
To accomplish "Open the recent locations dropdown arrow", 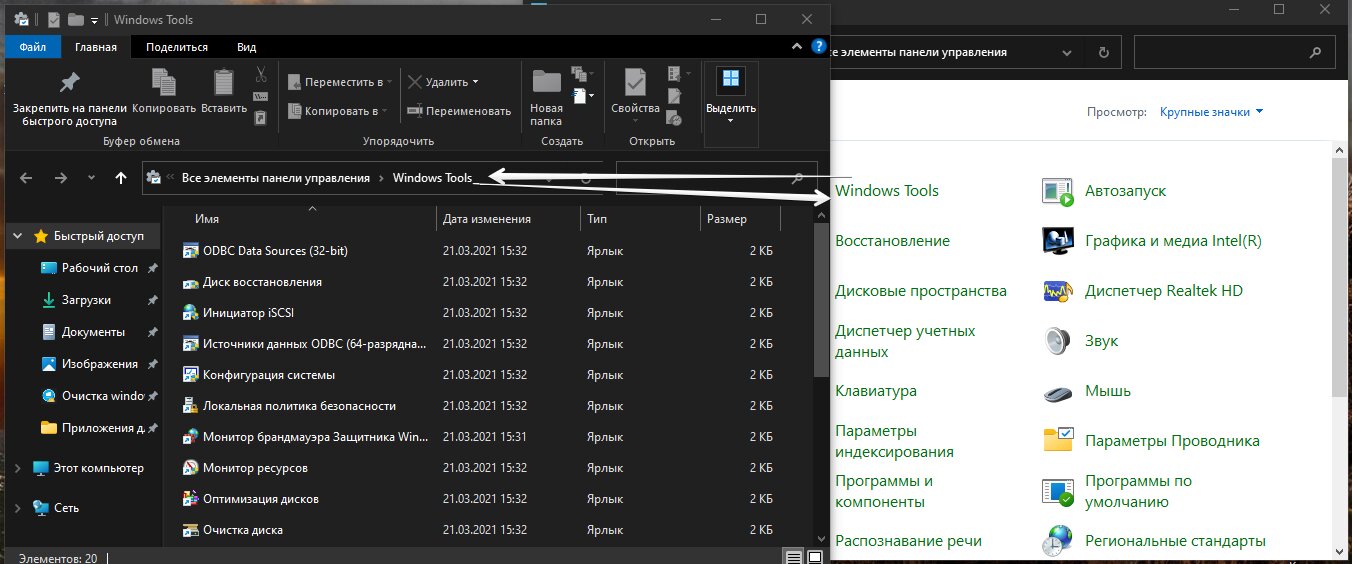I will (x=92, y=178).
